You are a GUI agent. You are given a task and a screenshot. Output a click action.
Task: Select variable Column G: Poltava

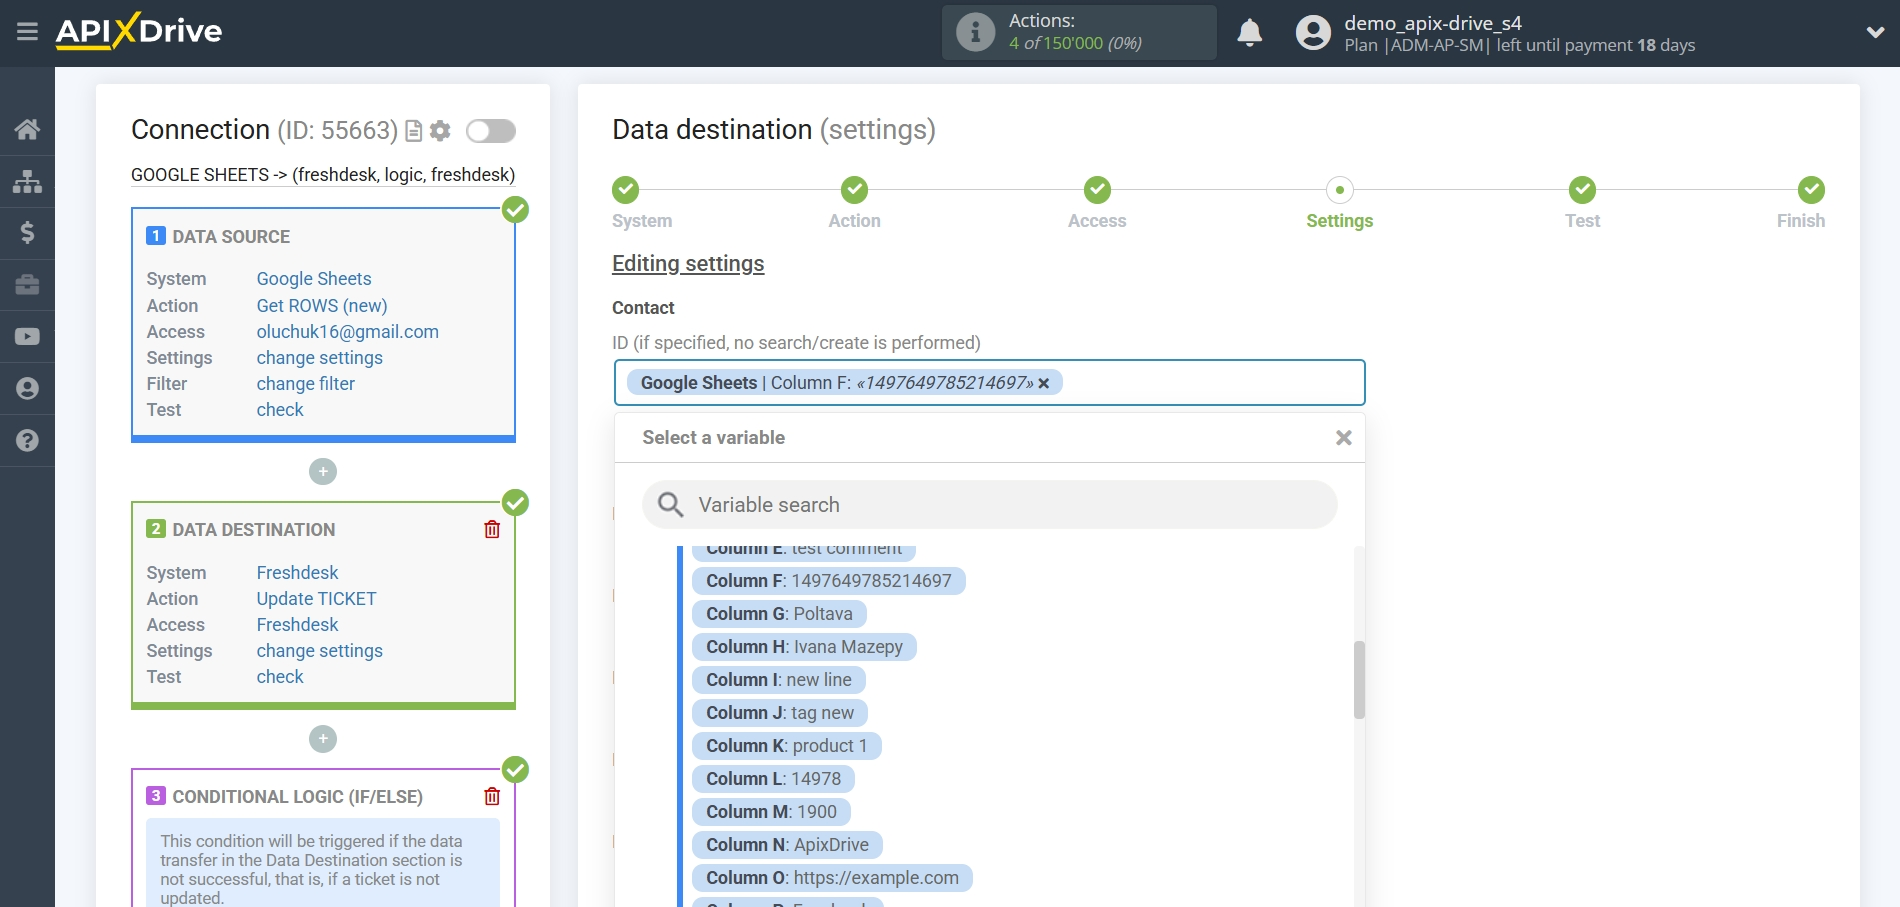[779, 614]
